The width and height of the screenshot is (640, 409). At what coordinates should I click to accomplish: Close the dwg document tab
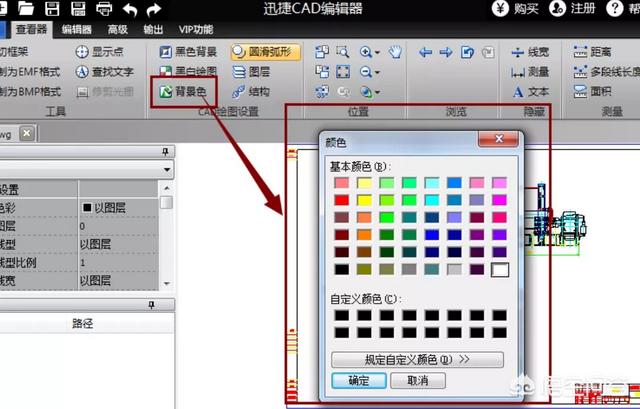pyautogui.click(x=27, y=133)
